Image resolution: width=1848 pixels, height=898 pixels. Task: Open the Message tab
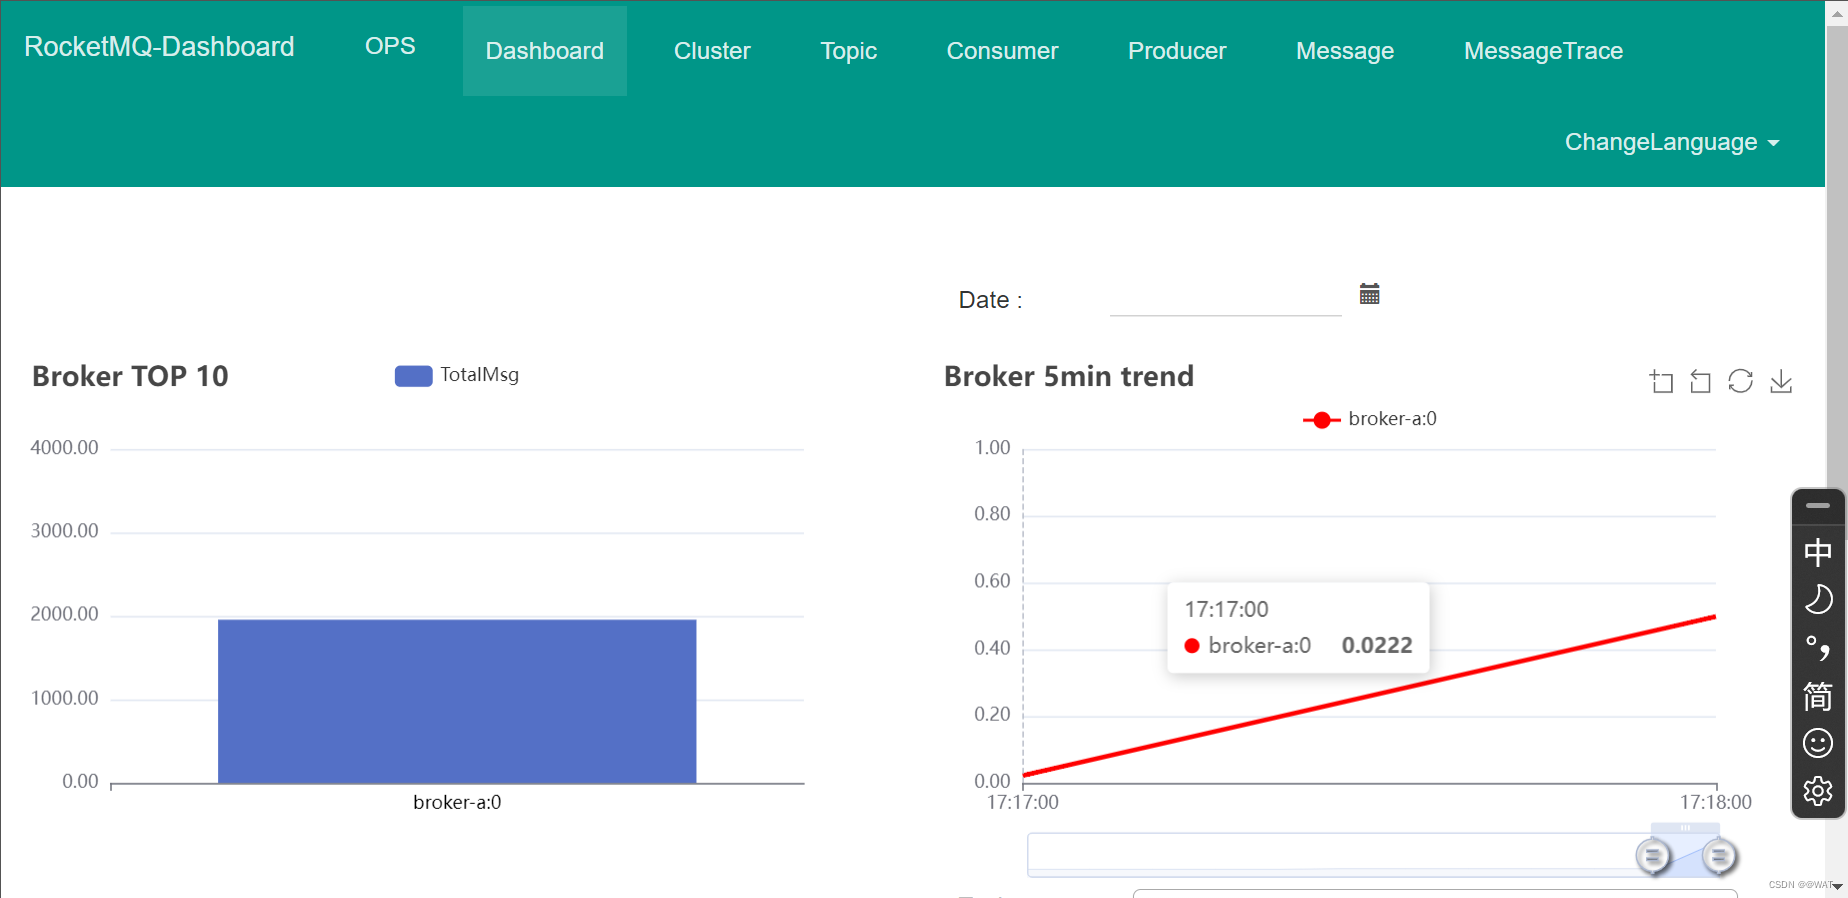pos(1345,51)
